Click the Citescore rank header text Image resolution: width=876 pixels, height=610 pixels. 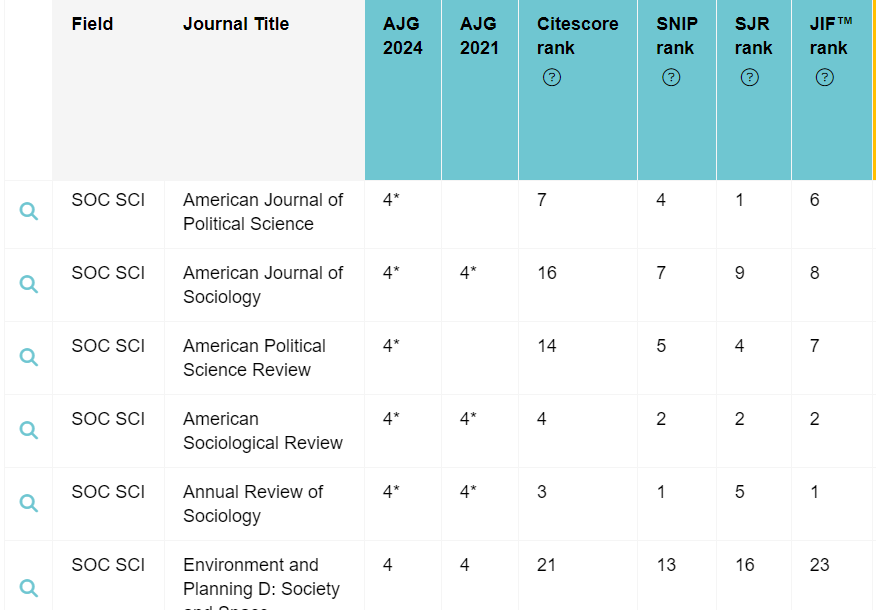[577, 36]
